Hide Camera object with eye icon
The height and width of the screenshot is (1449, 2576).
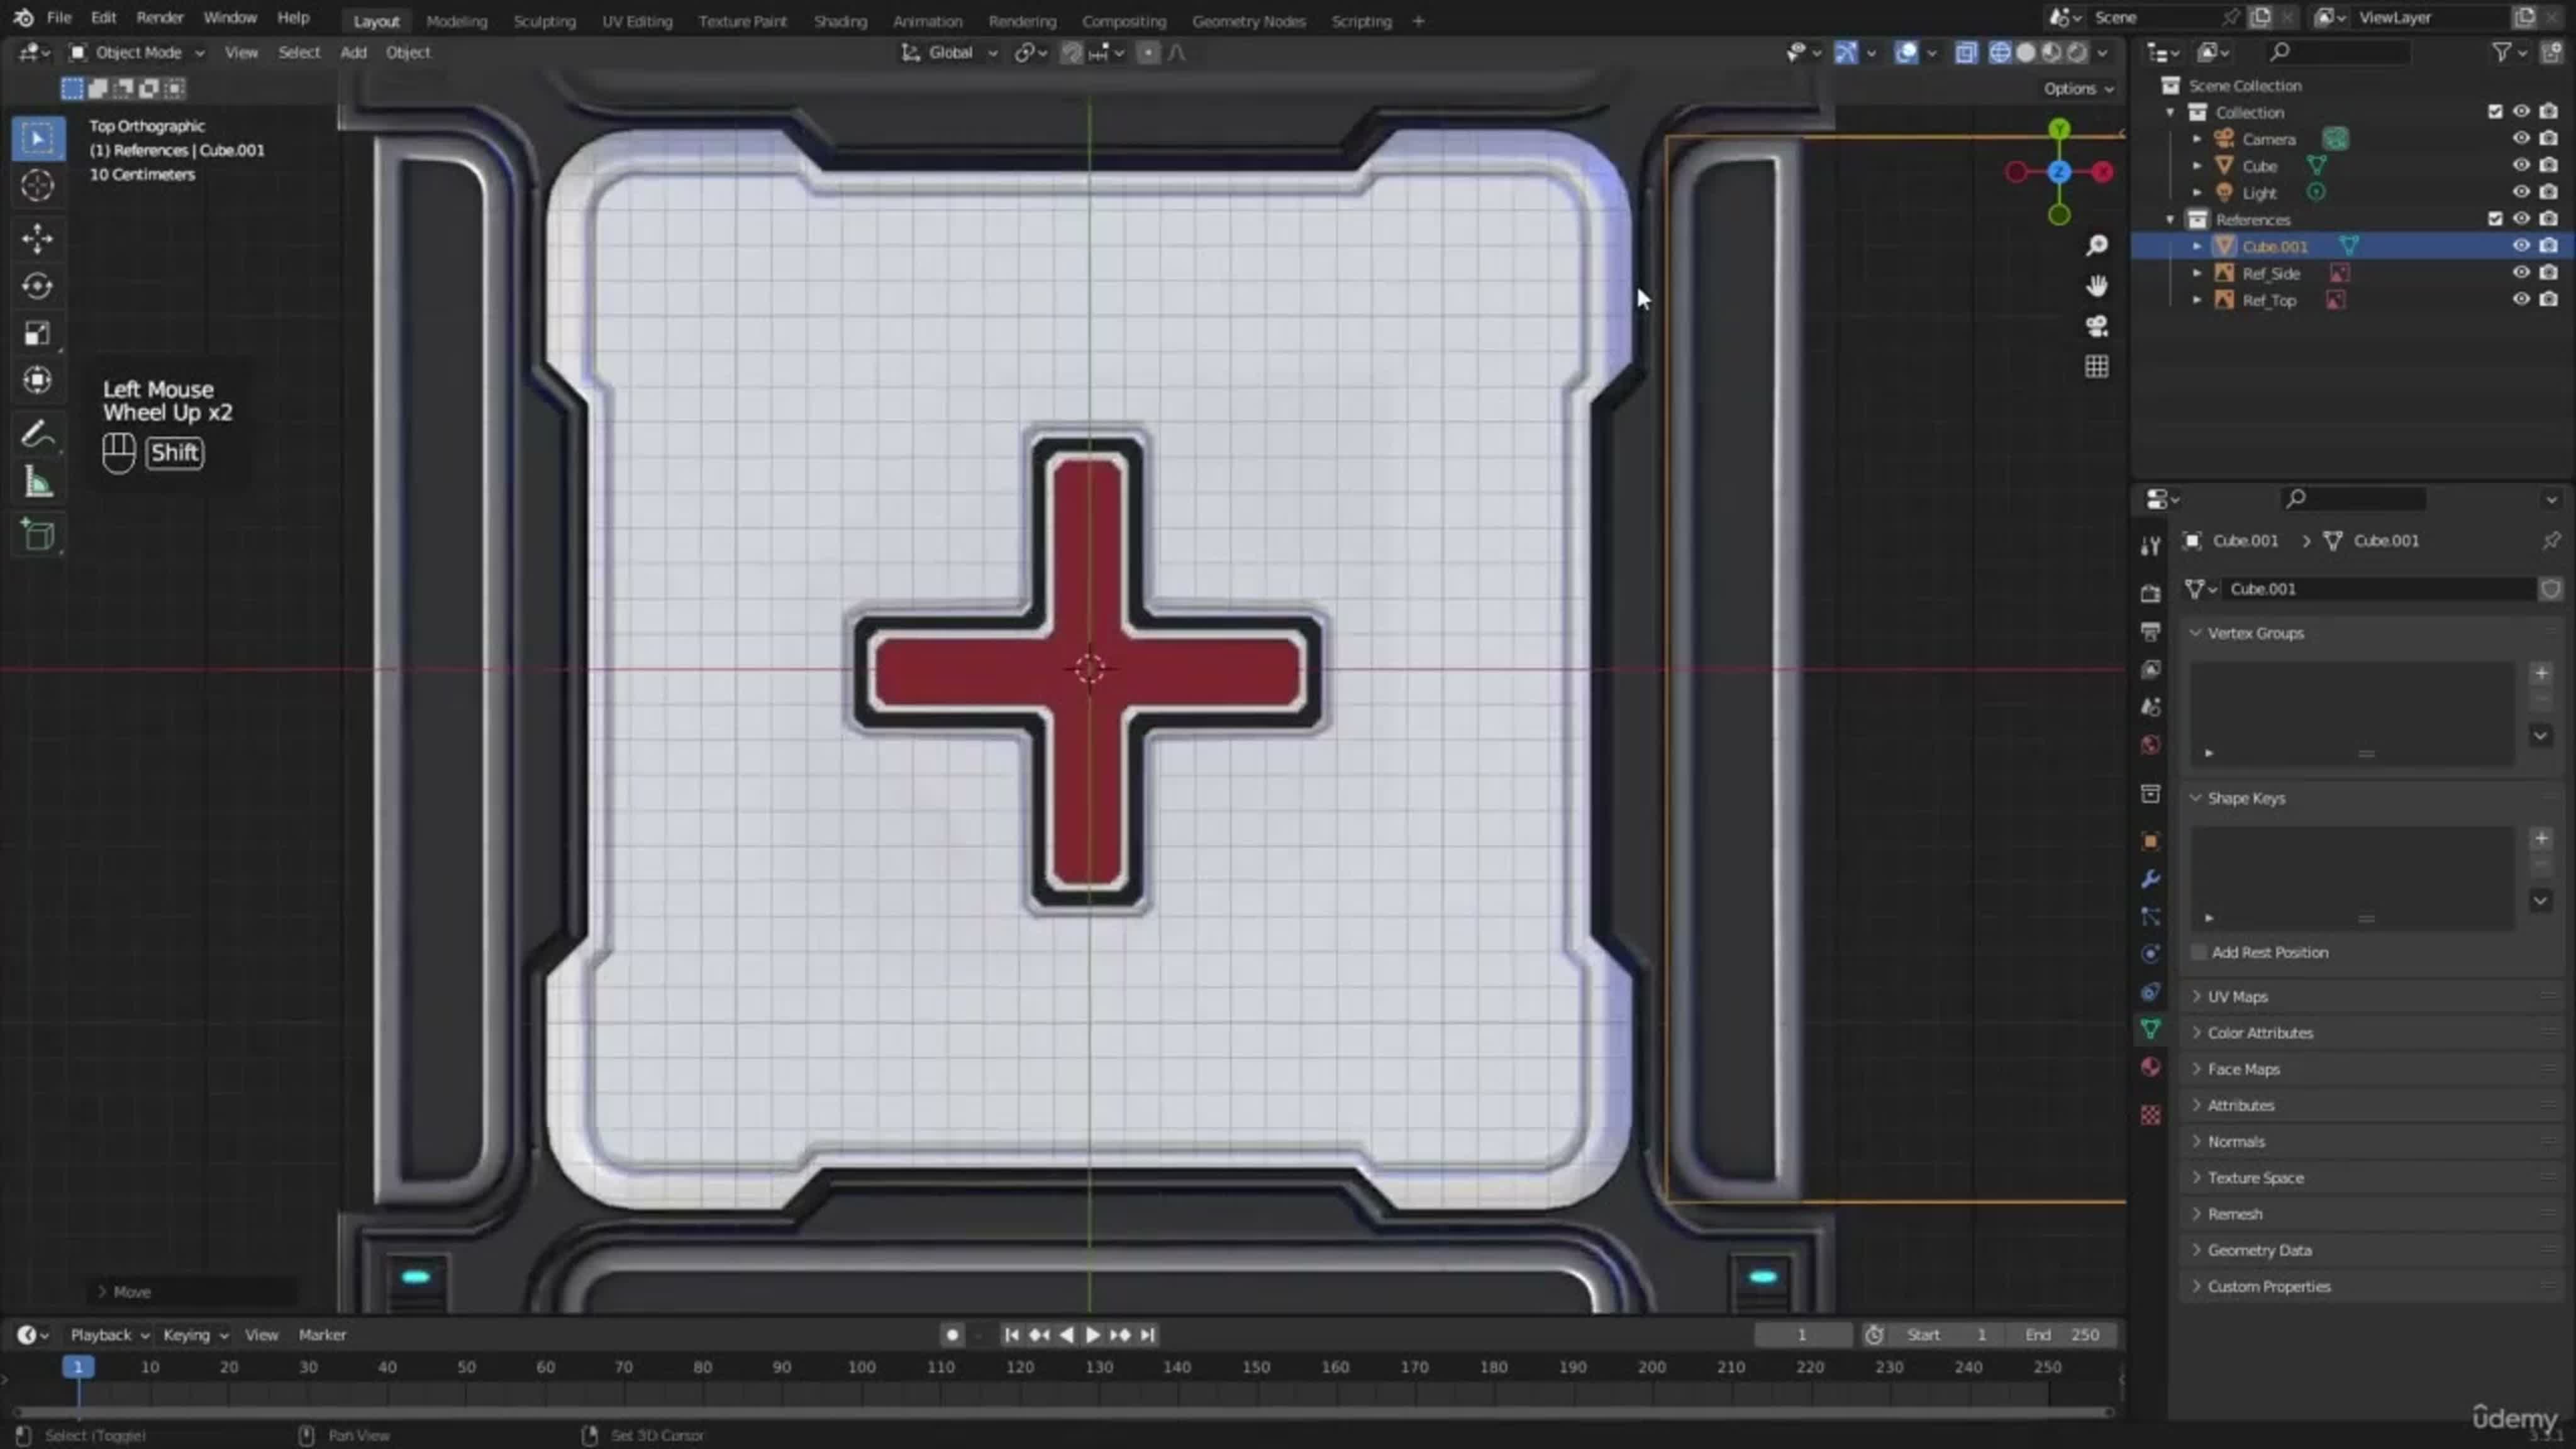pyautogui.click(x=2521, y=138)
